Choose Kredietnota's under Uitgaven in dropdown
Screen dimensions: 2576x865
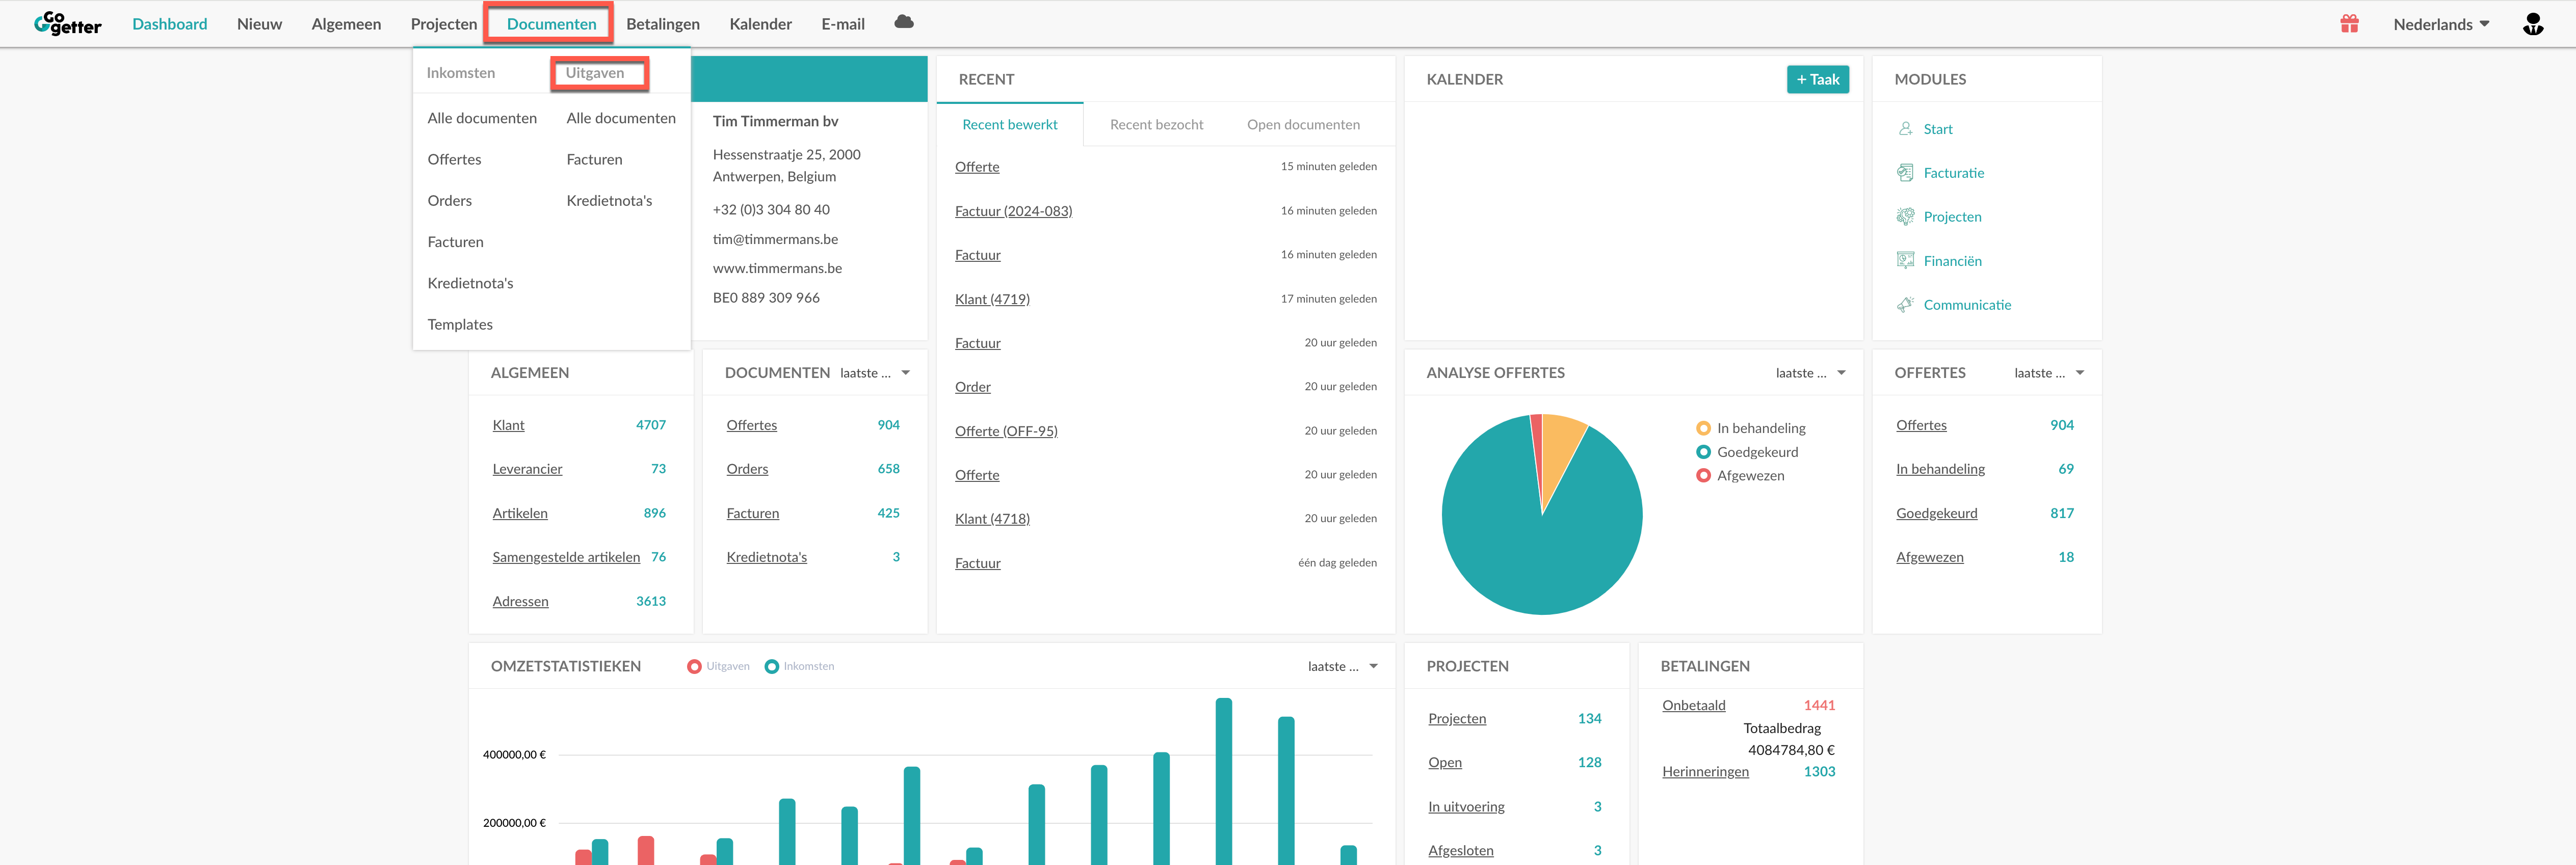coord(609,201)
